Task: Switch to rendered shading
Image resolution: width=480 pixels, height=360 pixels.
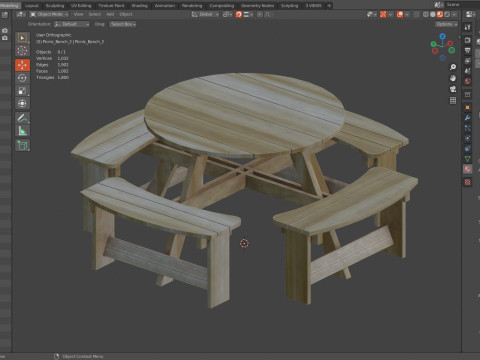Action: point(447,14)
